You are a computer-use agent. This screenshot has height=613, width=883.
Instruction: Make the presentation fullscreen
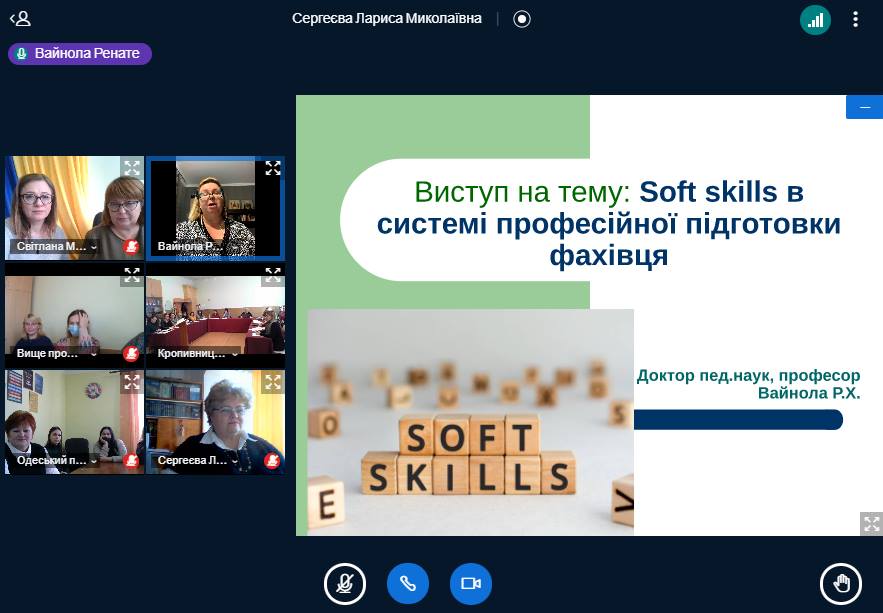(x=871, y=523)
